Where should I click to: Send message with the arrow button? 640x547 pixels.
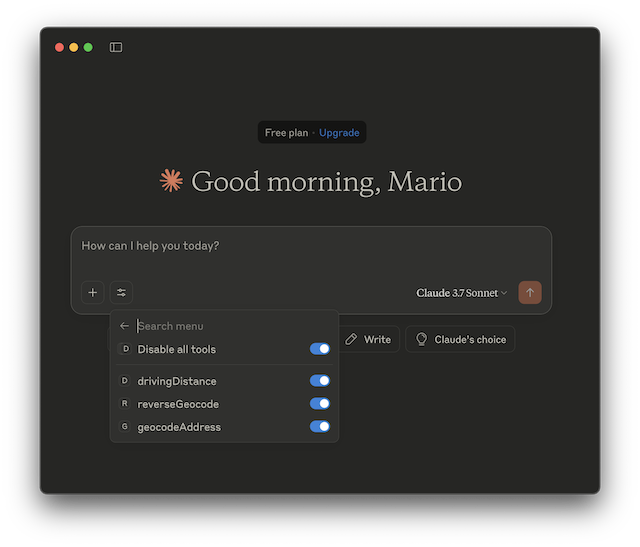tap(530, 292)
